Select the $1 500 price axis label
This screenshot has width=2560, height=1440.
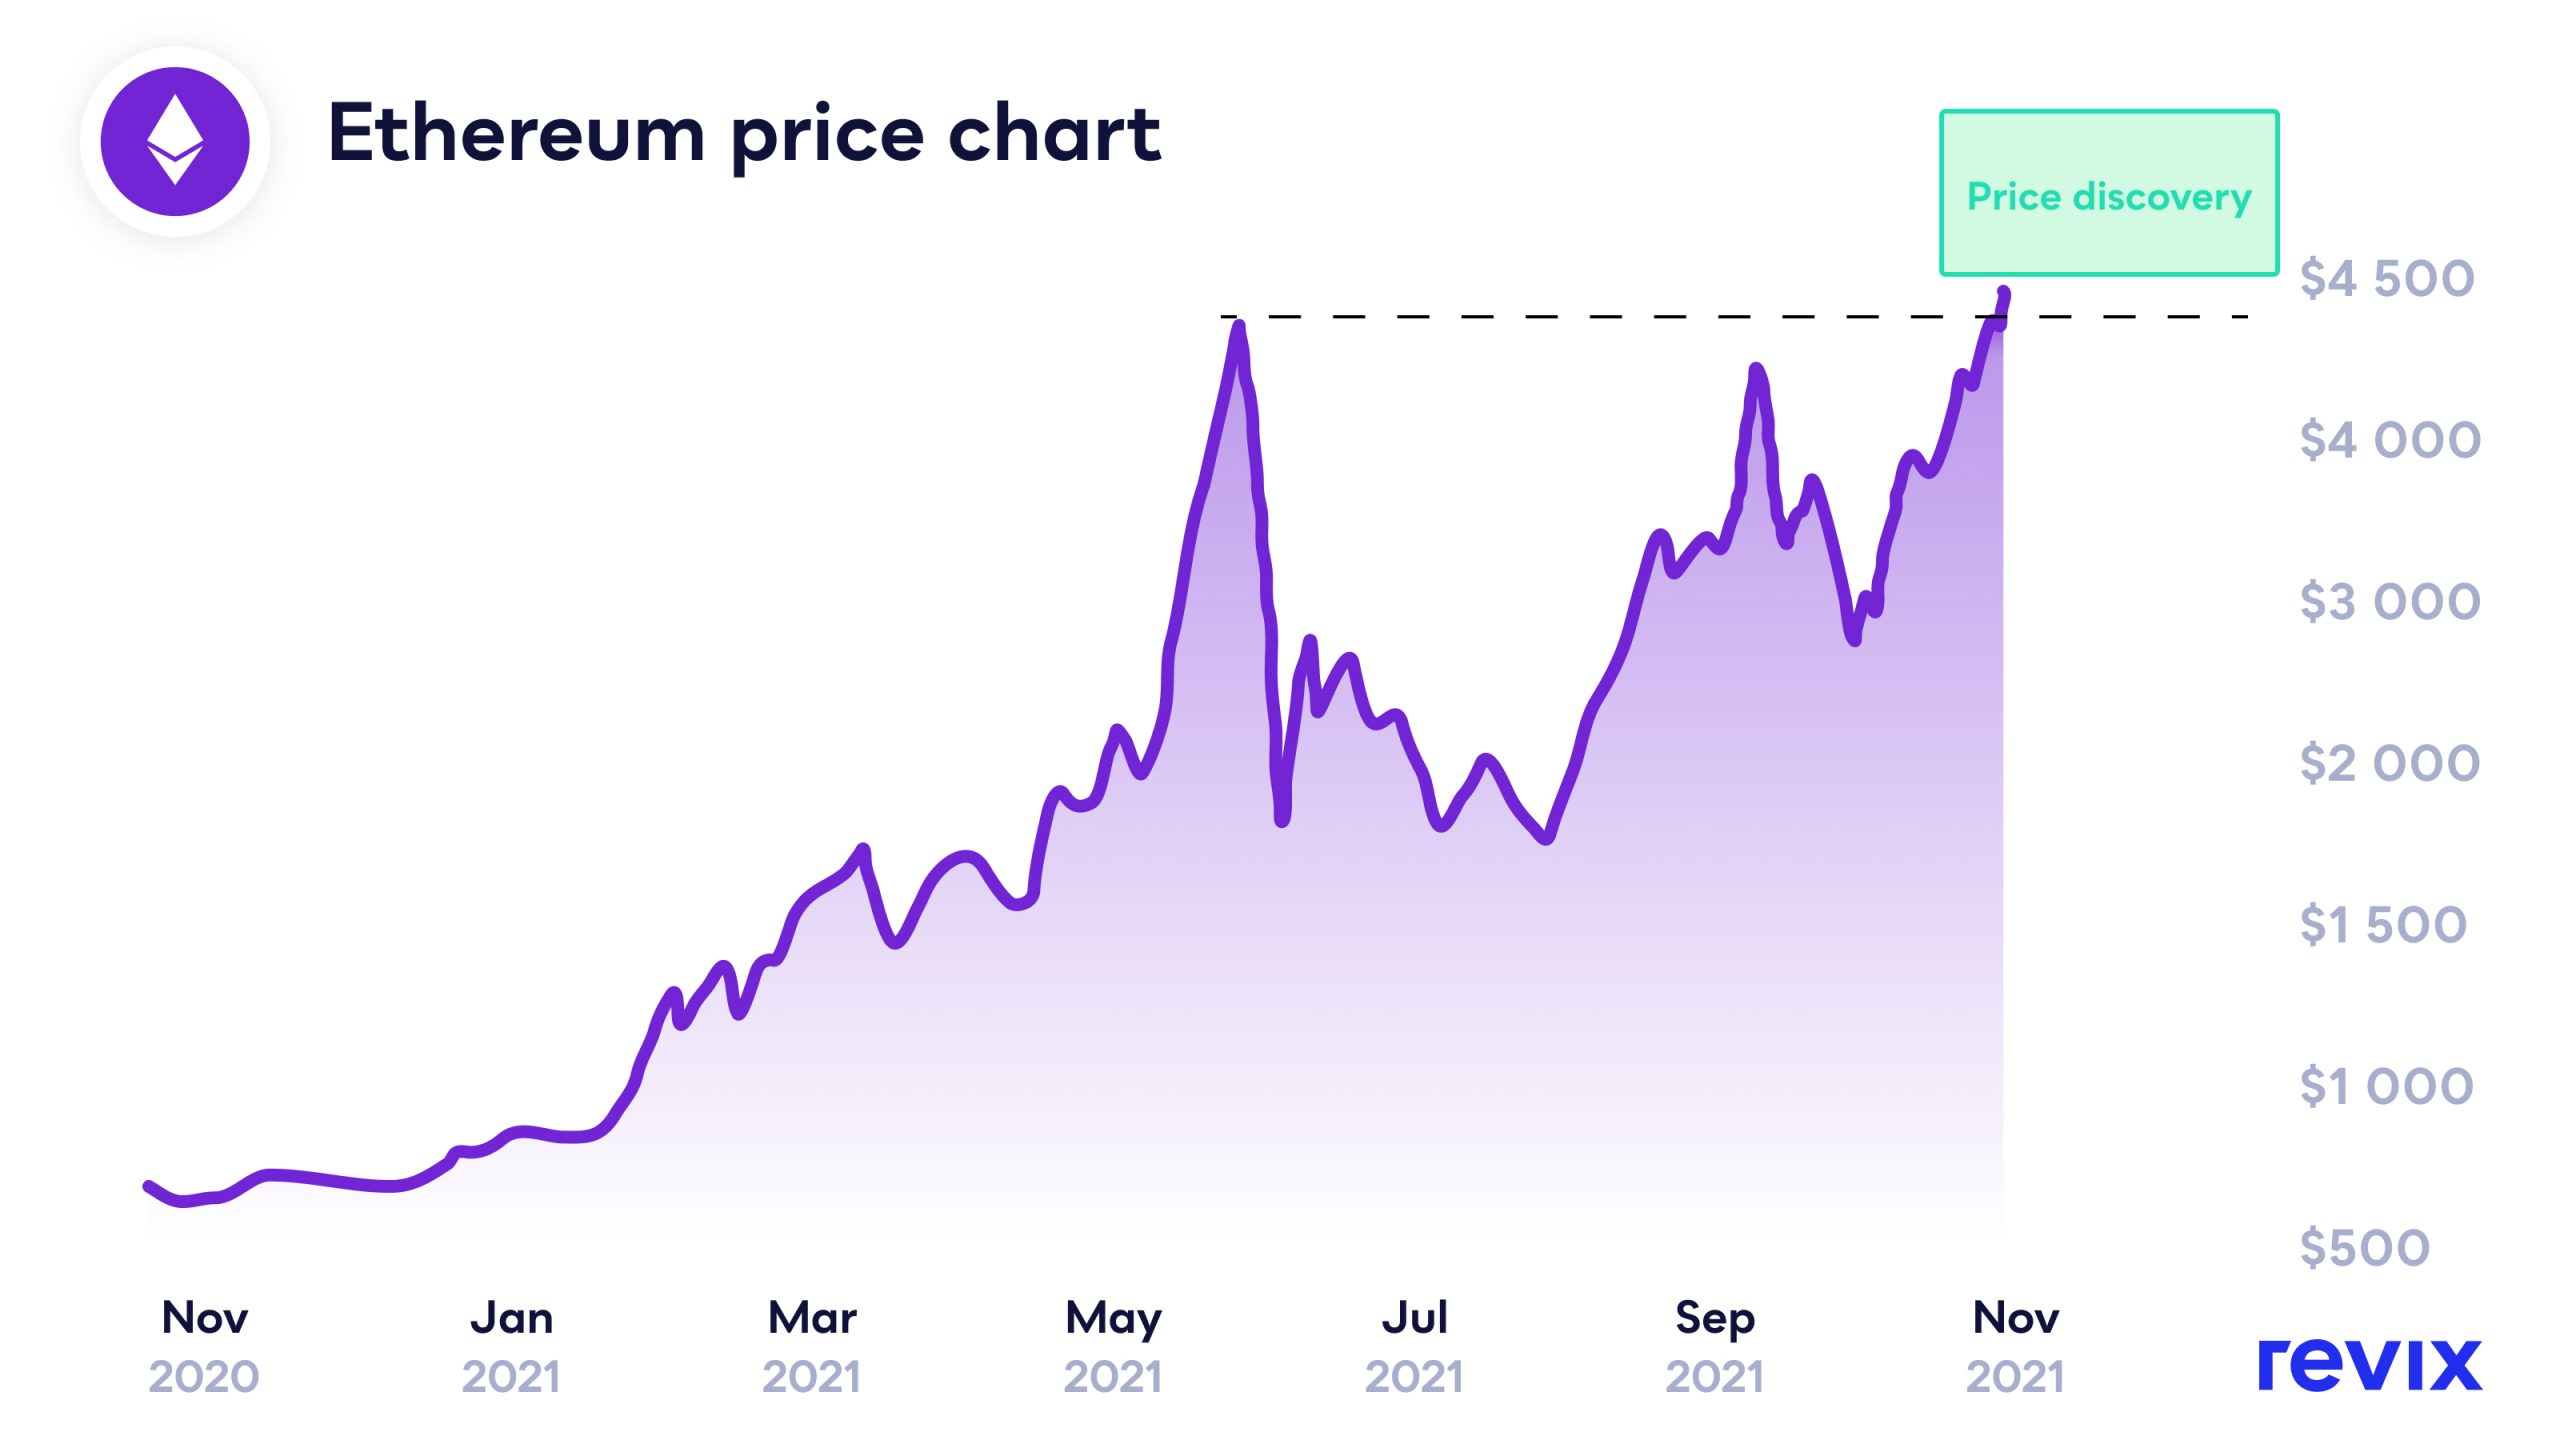(x=2382, y=926)
